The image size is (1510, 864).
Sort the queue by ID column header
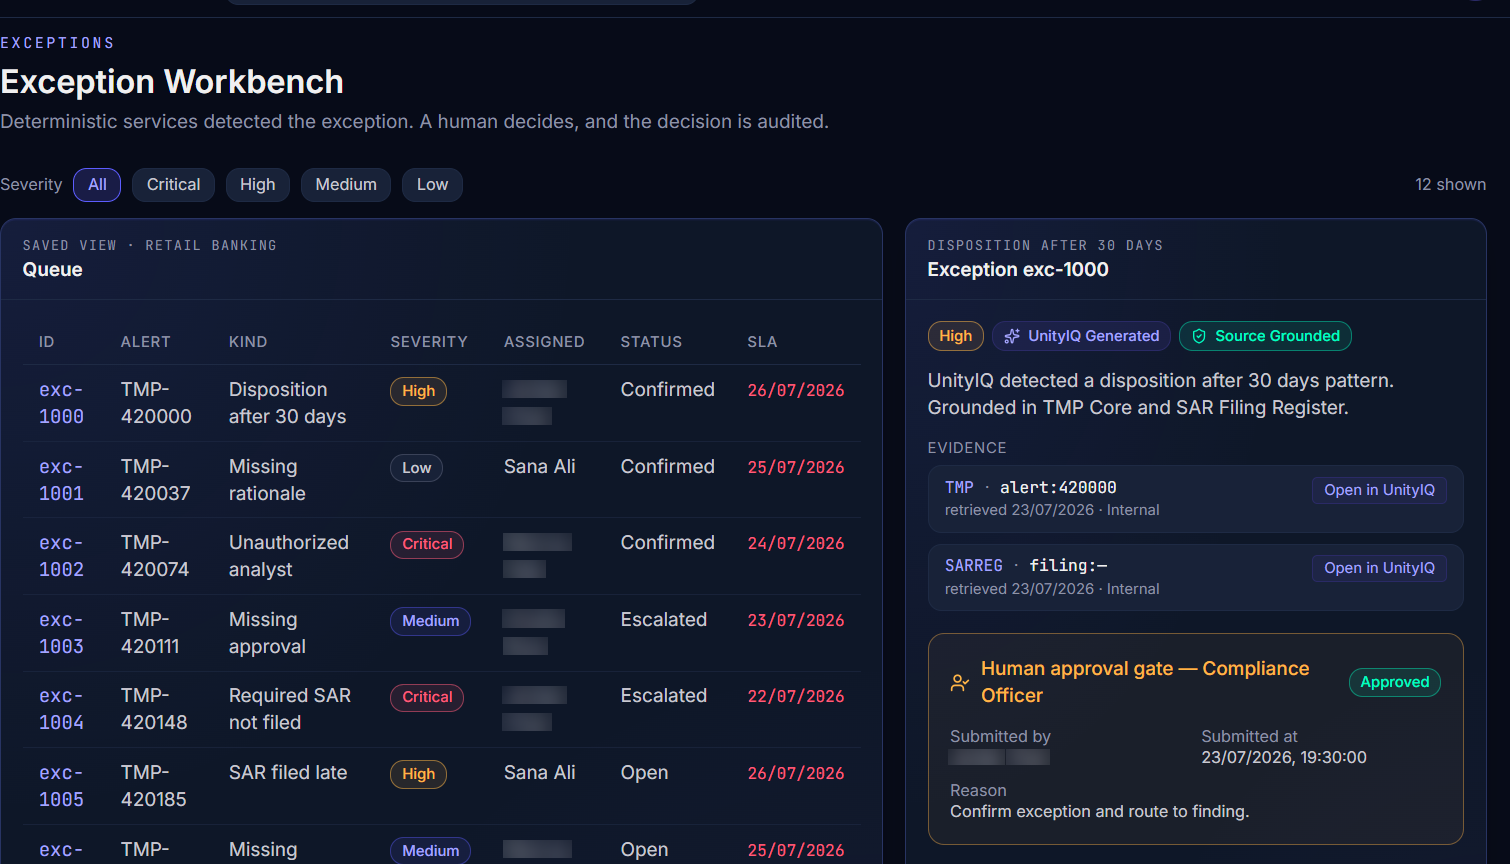[47, 342]
